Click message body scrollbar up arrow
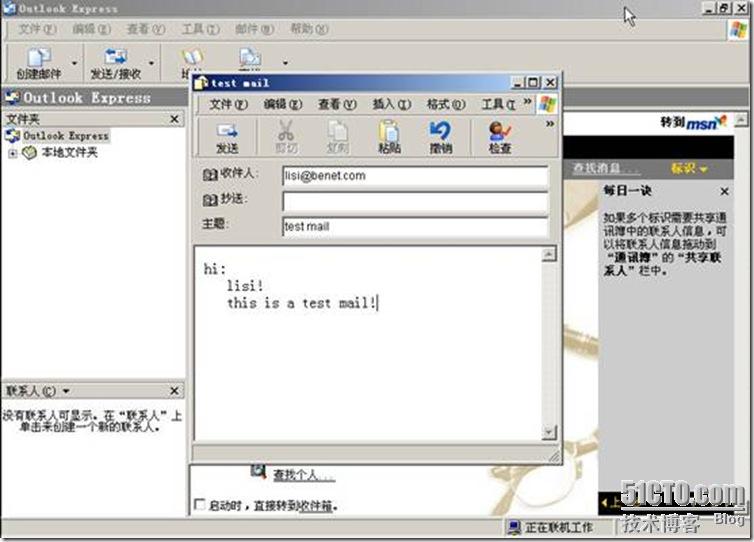Screen dimensions: 754x542 549,254
